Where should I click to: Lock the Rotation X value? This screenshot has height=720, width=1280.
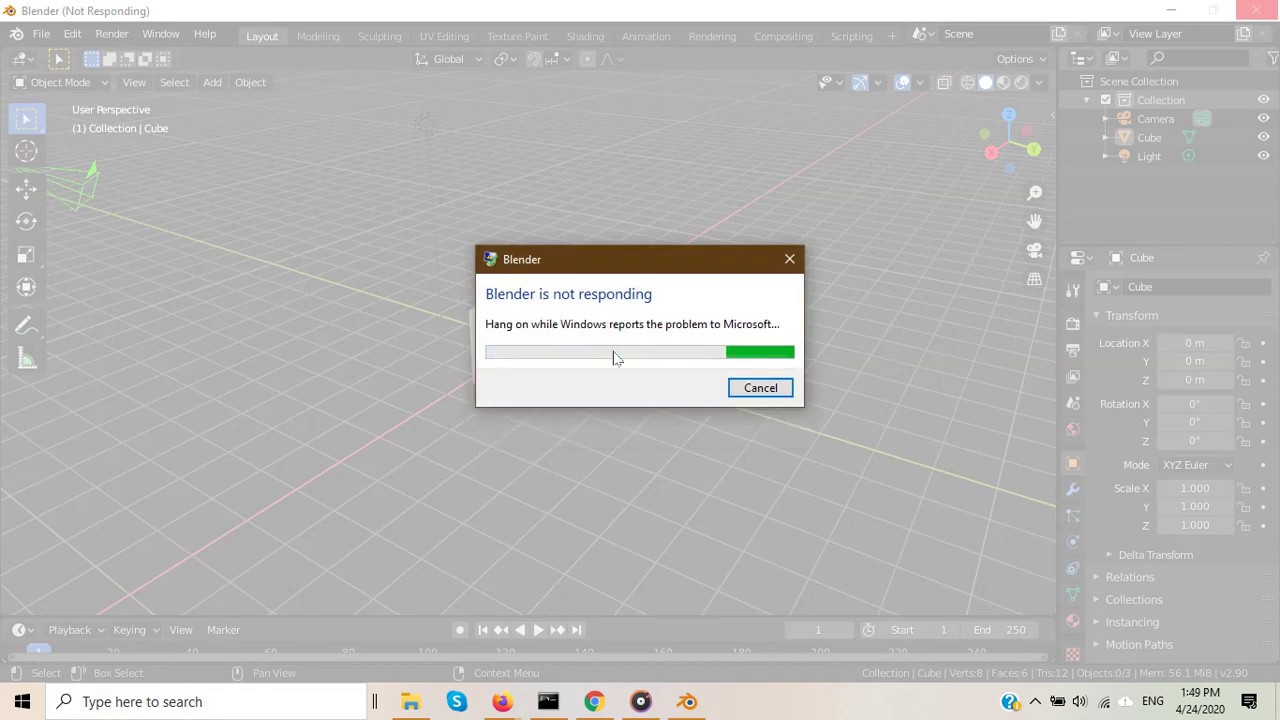click(x=1244, y=404)
